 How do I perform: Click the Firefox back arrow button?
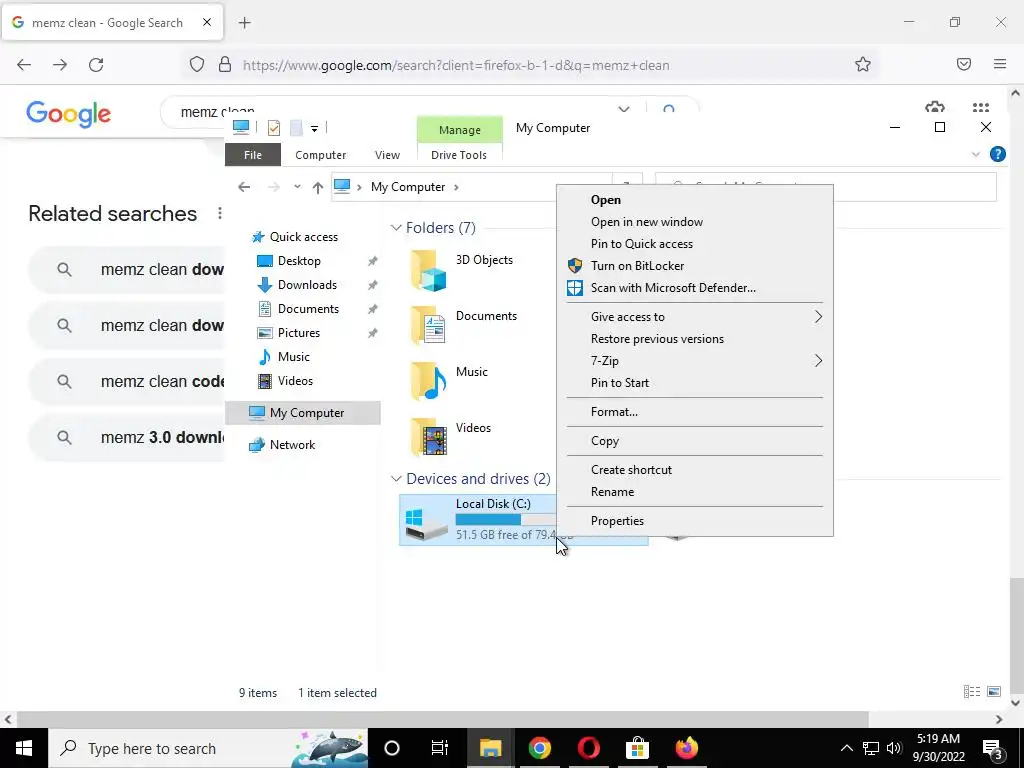[24, 65]
